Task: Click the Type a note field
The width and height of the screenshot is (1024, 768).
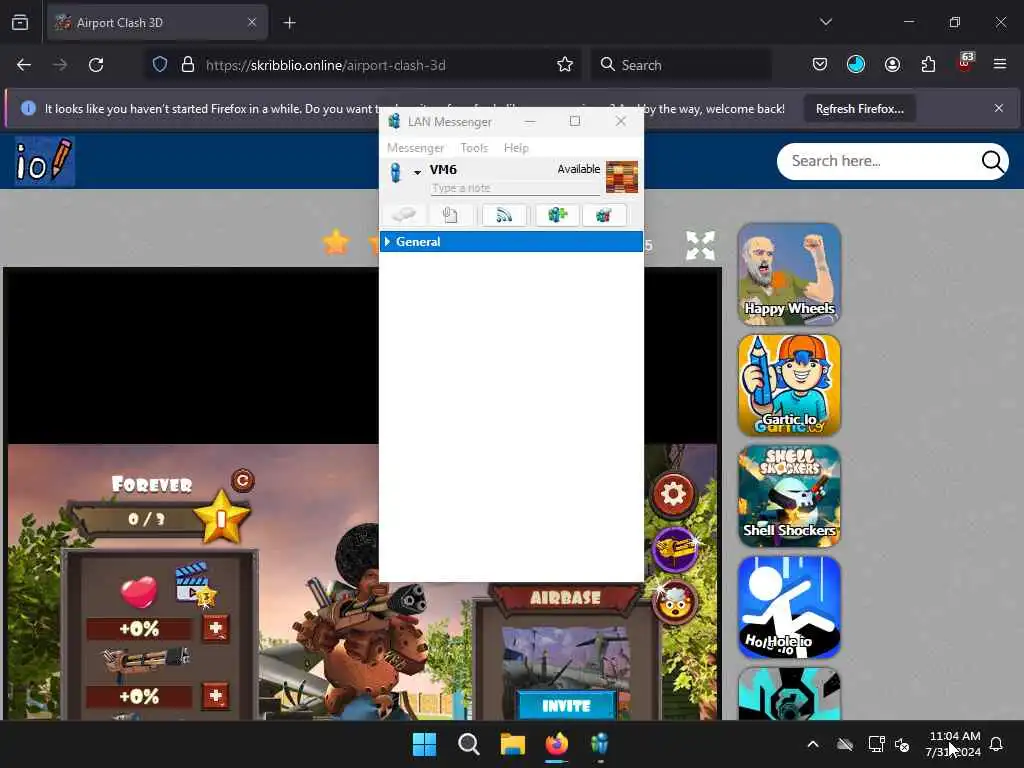Action: [x=515, y=188]
